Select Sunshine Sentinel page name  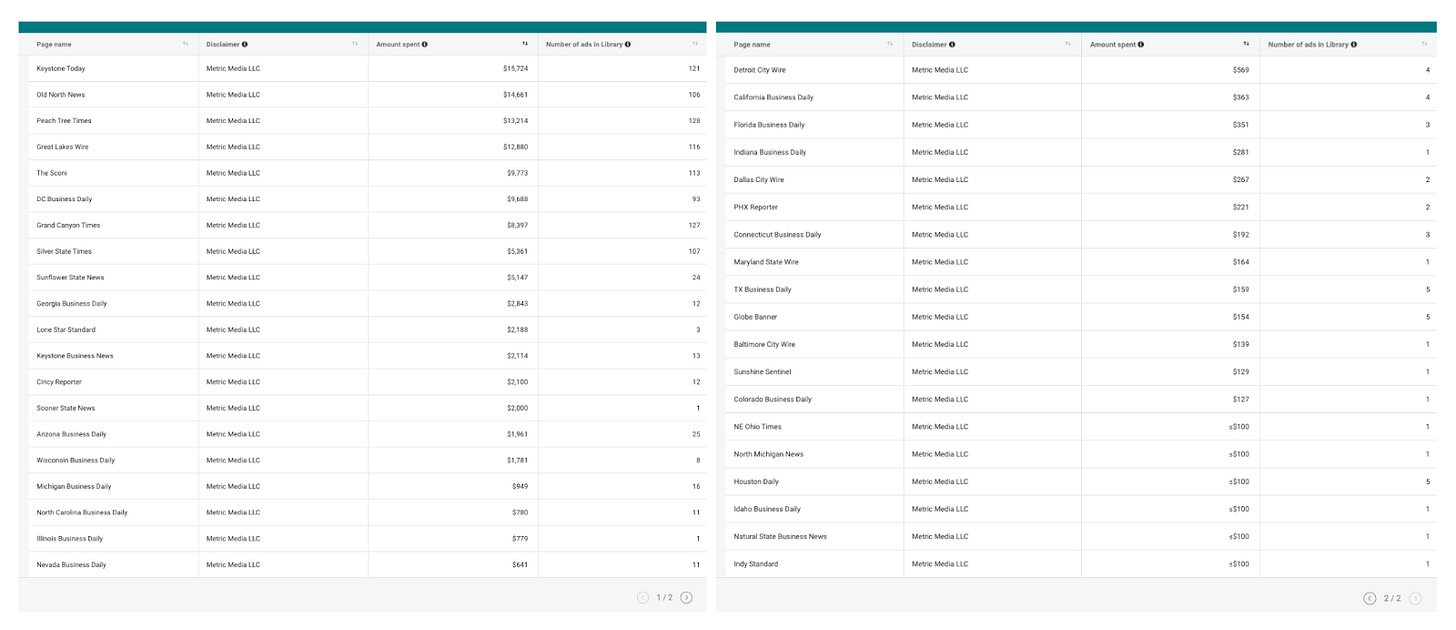coord(762,372)
